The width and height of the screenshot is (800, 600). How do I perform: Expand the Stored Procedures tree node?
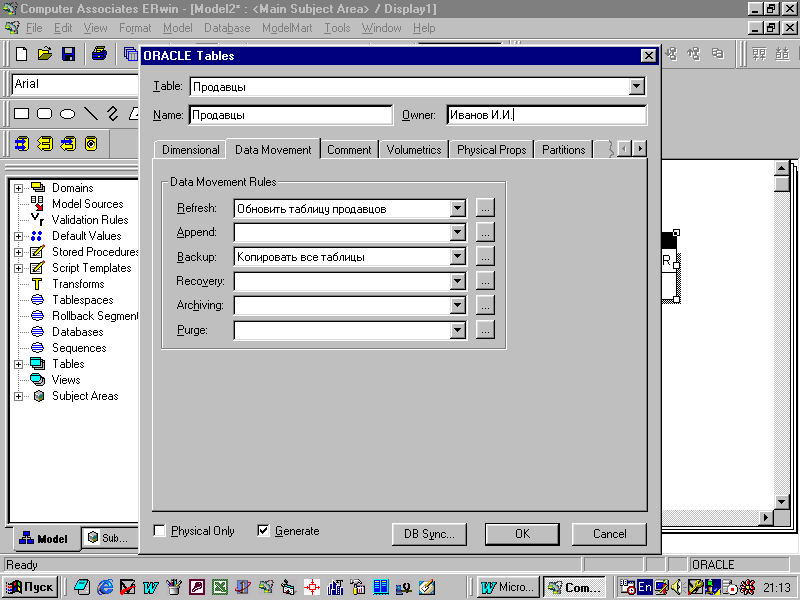tap(18, 252)
